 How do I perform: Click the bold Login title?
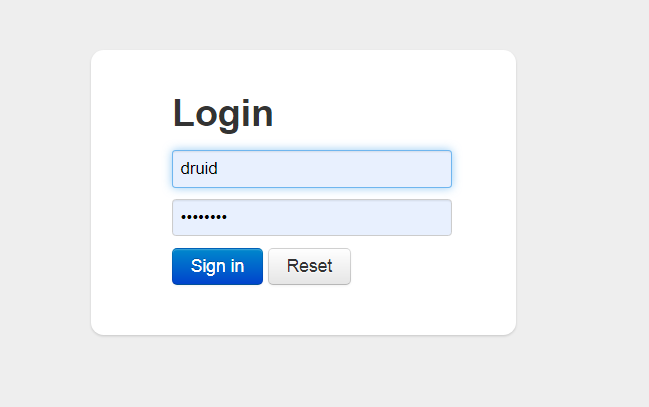(223, 113)
